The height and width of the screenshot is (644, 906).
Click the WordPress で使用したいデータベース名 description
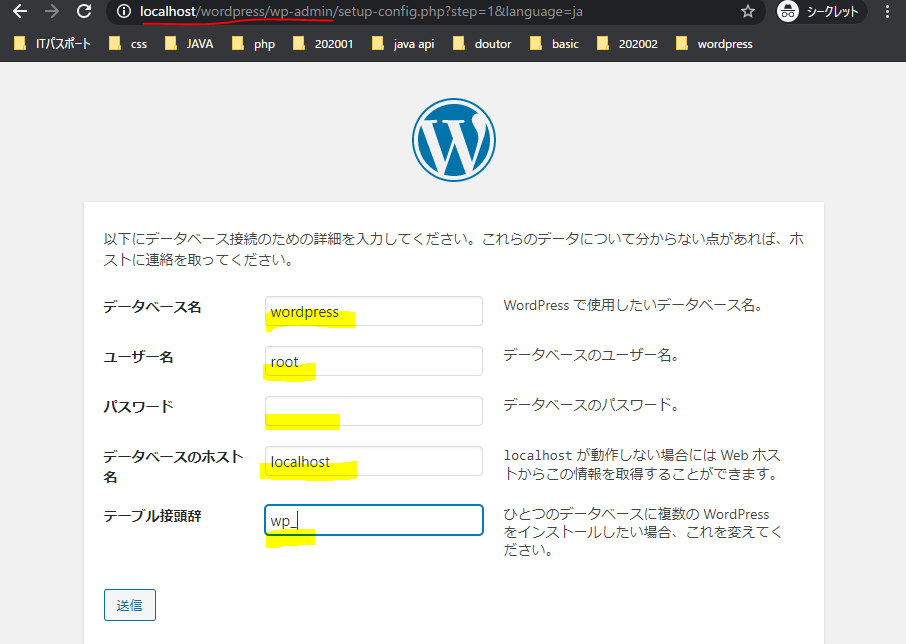[633, 306]
